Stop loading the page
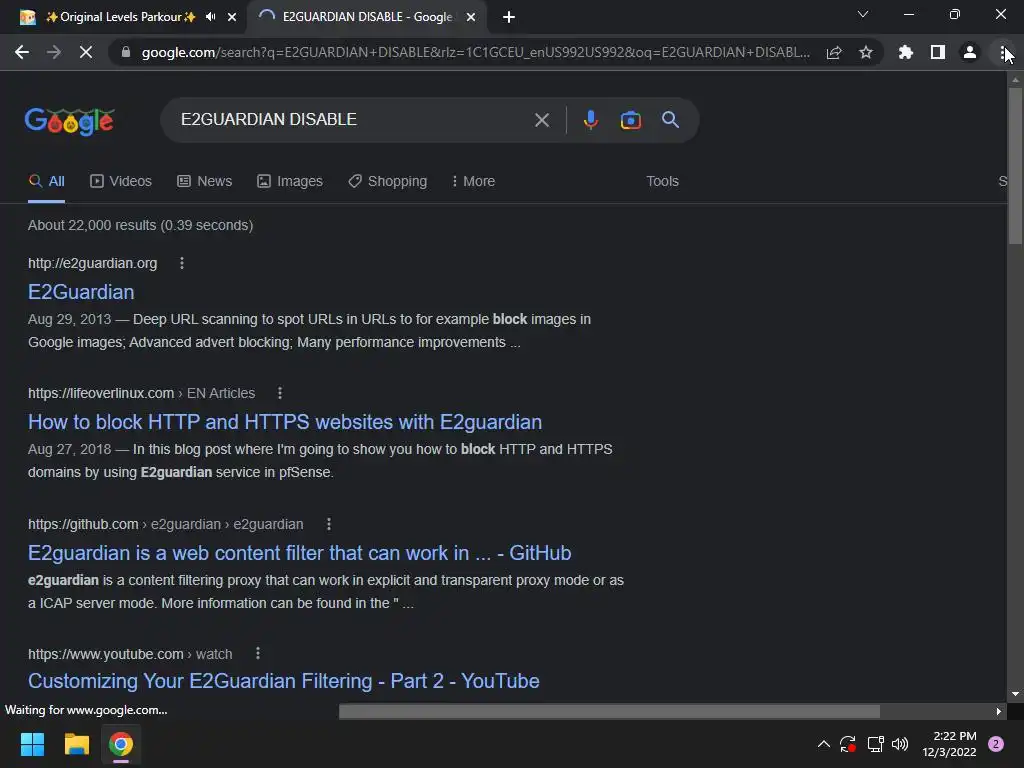The height and width of the screenshot is (768, 1024). click(x=86, y=52)
